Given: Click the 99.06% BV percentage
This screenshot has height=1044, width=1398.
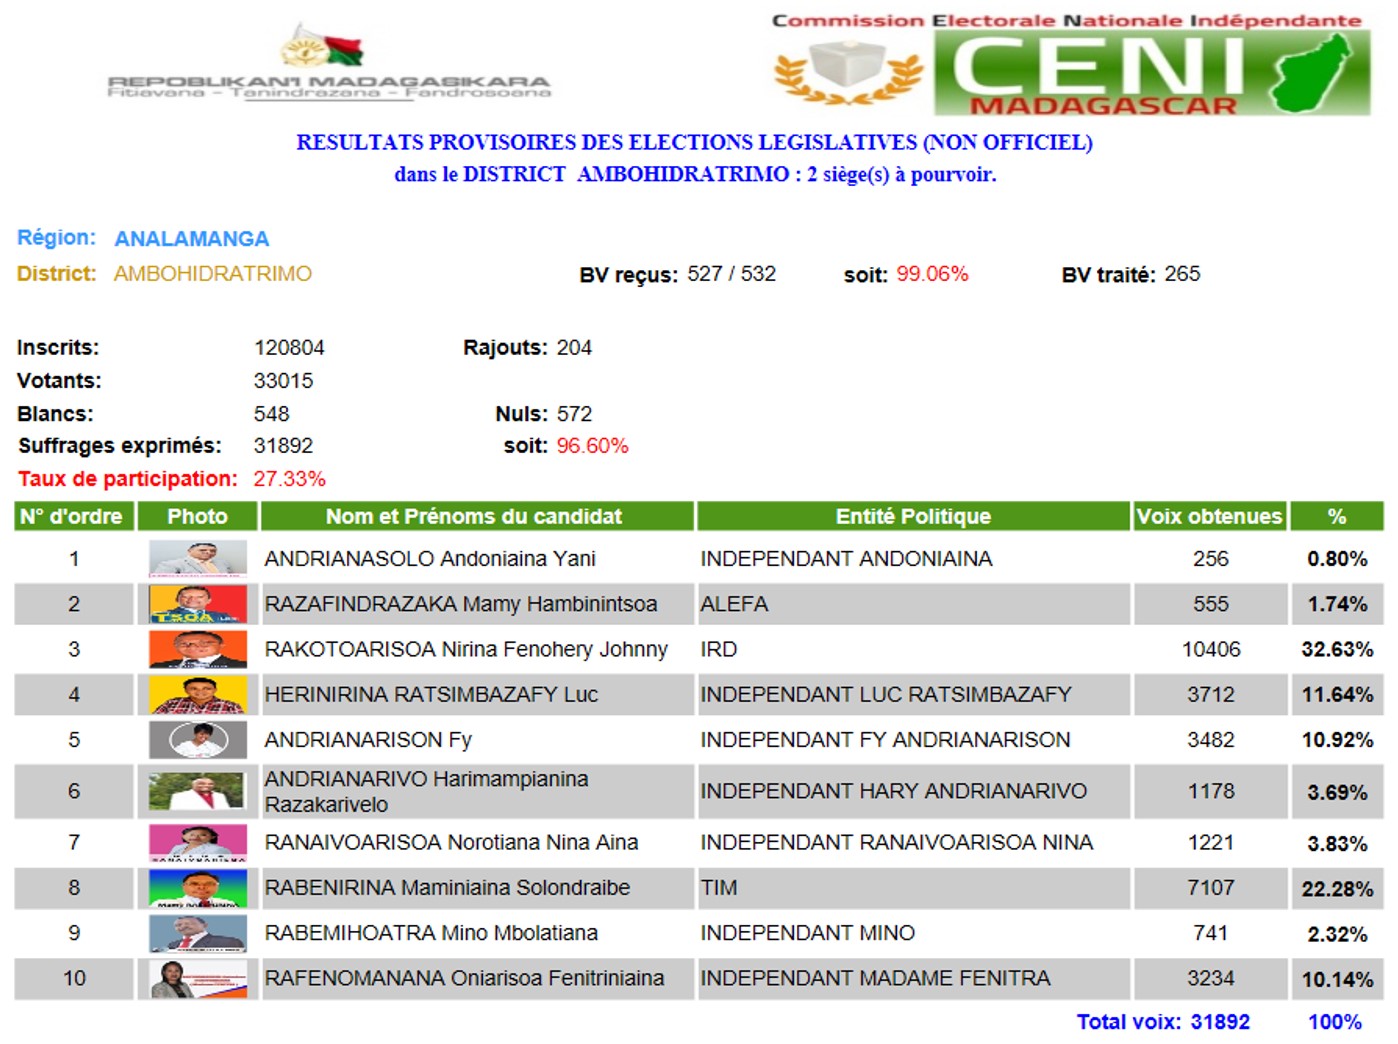Looking at the screenshot, I should point(932,274).
